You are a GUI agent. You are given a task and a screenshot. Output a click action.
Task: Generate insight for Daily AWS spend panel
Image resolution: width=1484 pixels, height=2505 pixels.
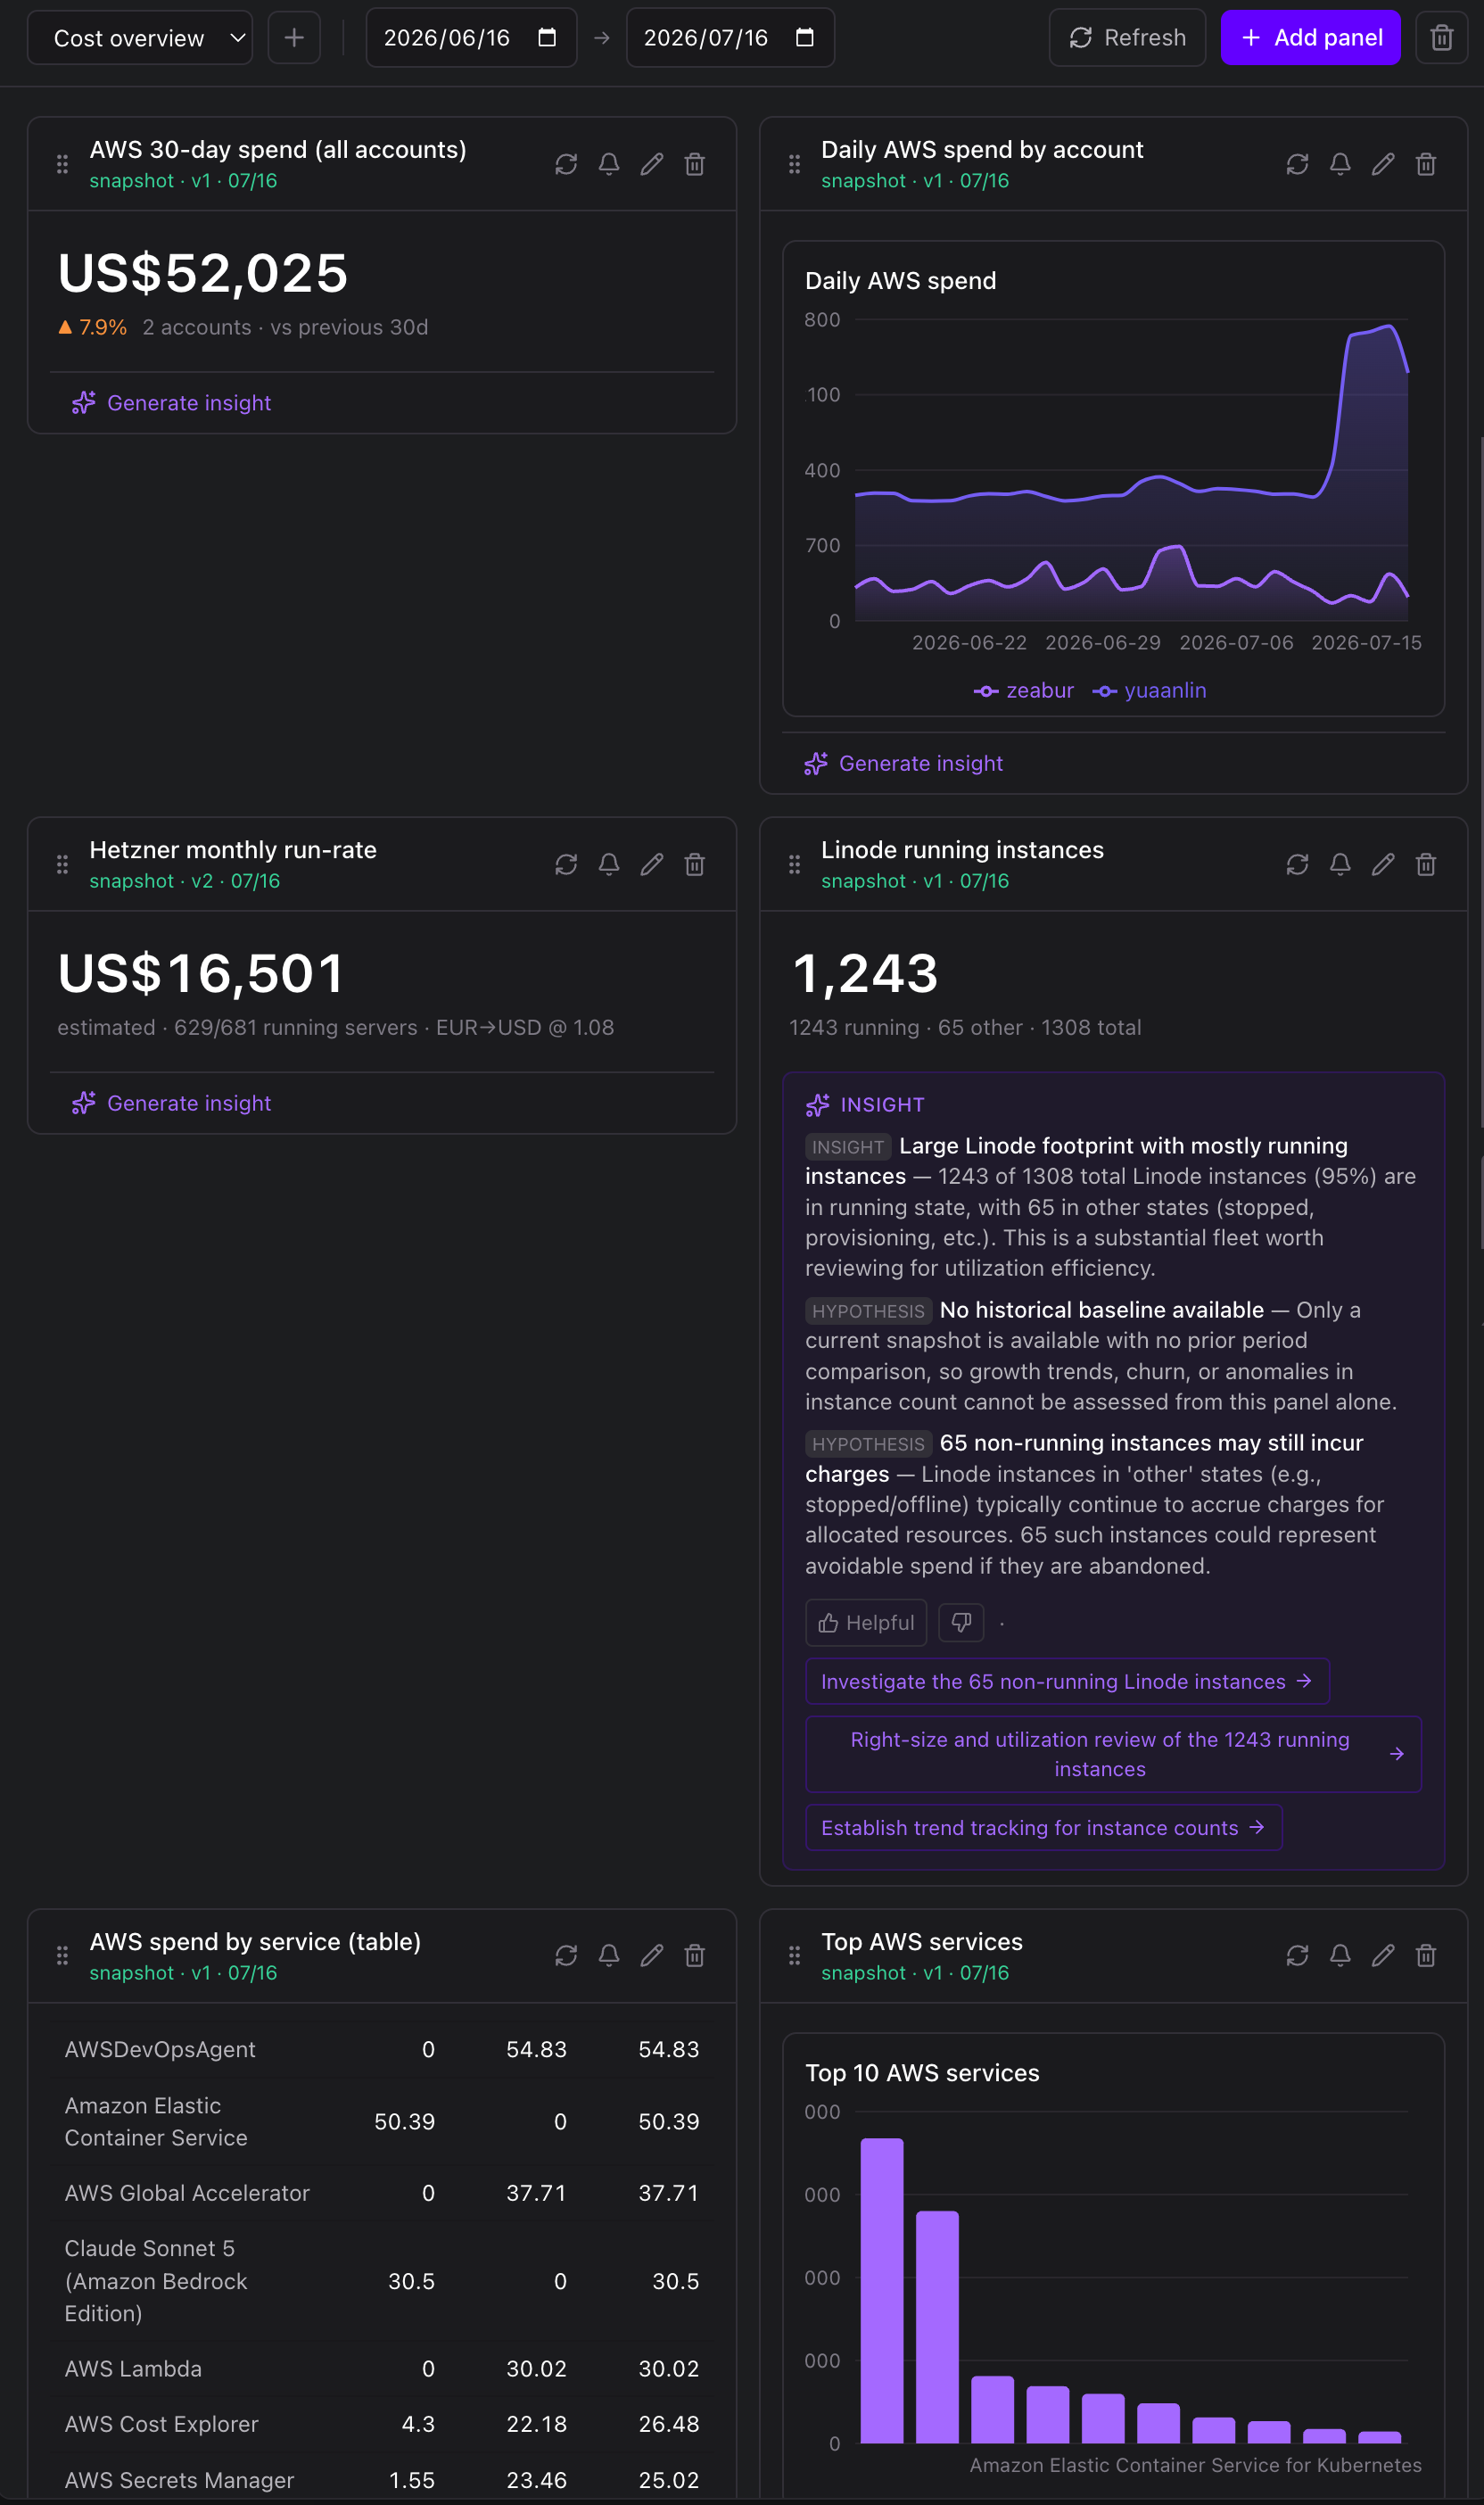click(904, 763)
